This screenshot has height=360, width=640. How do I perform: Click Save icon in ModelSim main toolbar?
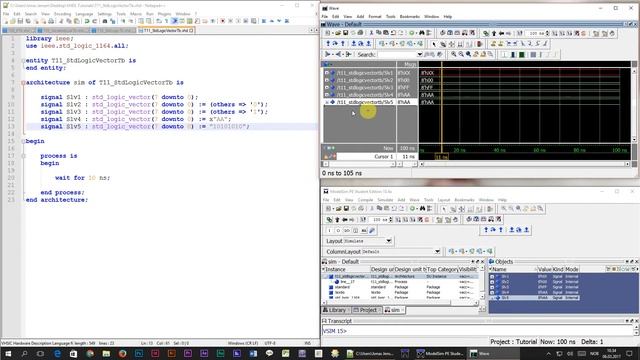click(x=346, y=209)
